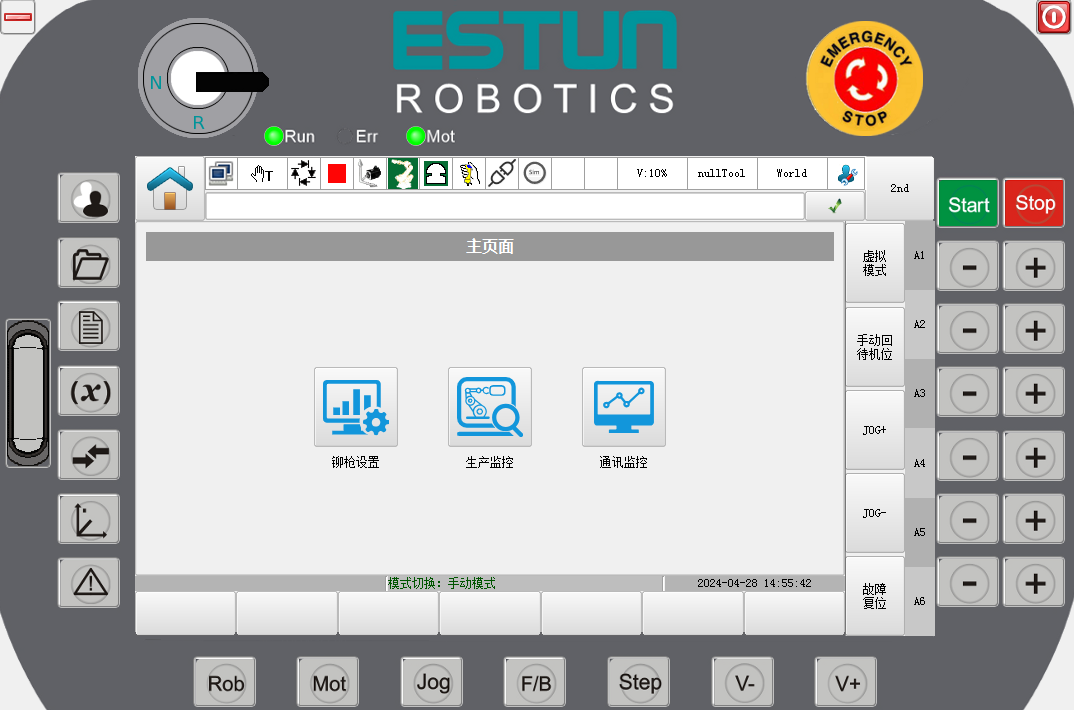Open the I/O signal arrows icon

pyautogui.click(x=89, y=455)
